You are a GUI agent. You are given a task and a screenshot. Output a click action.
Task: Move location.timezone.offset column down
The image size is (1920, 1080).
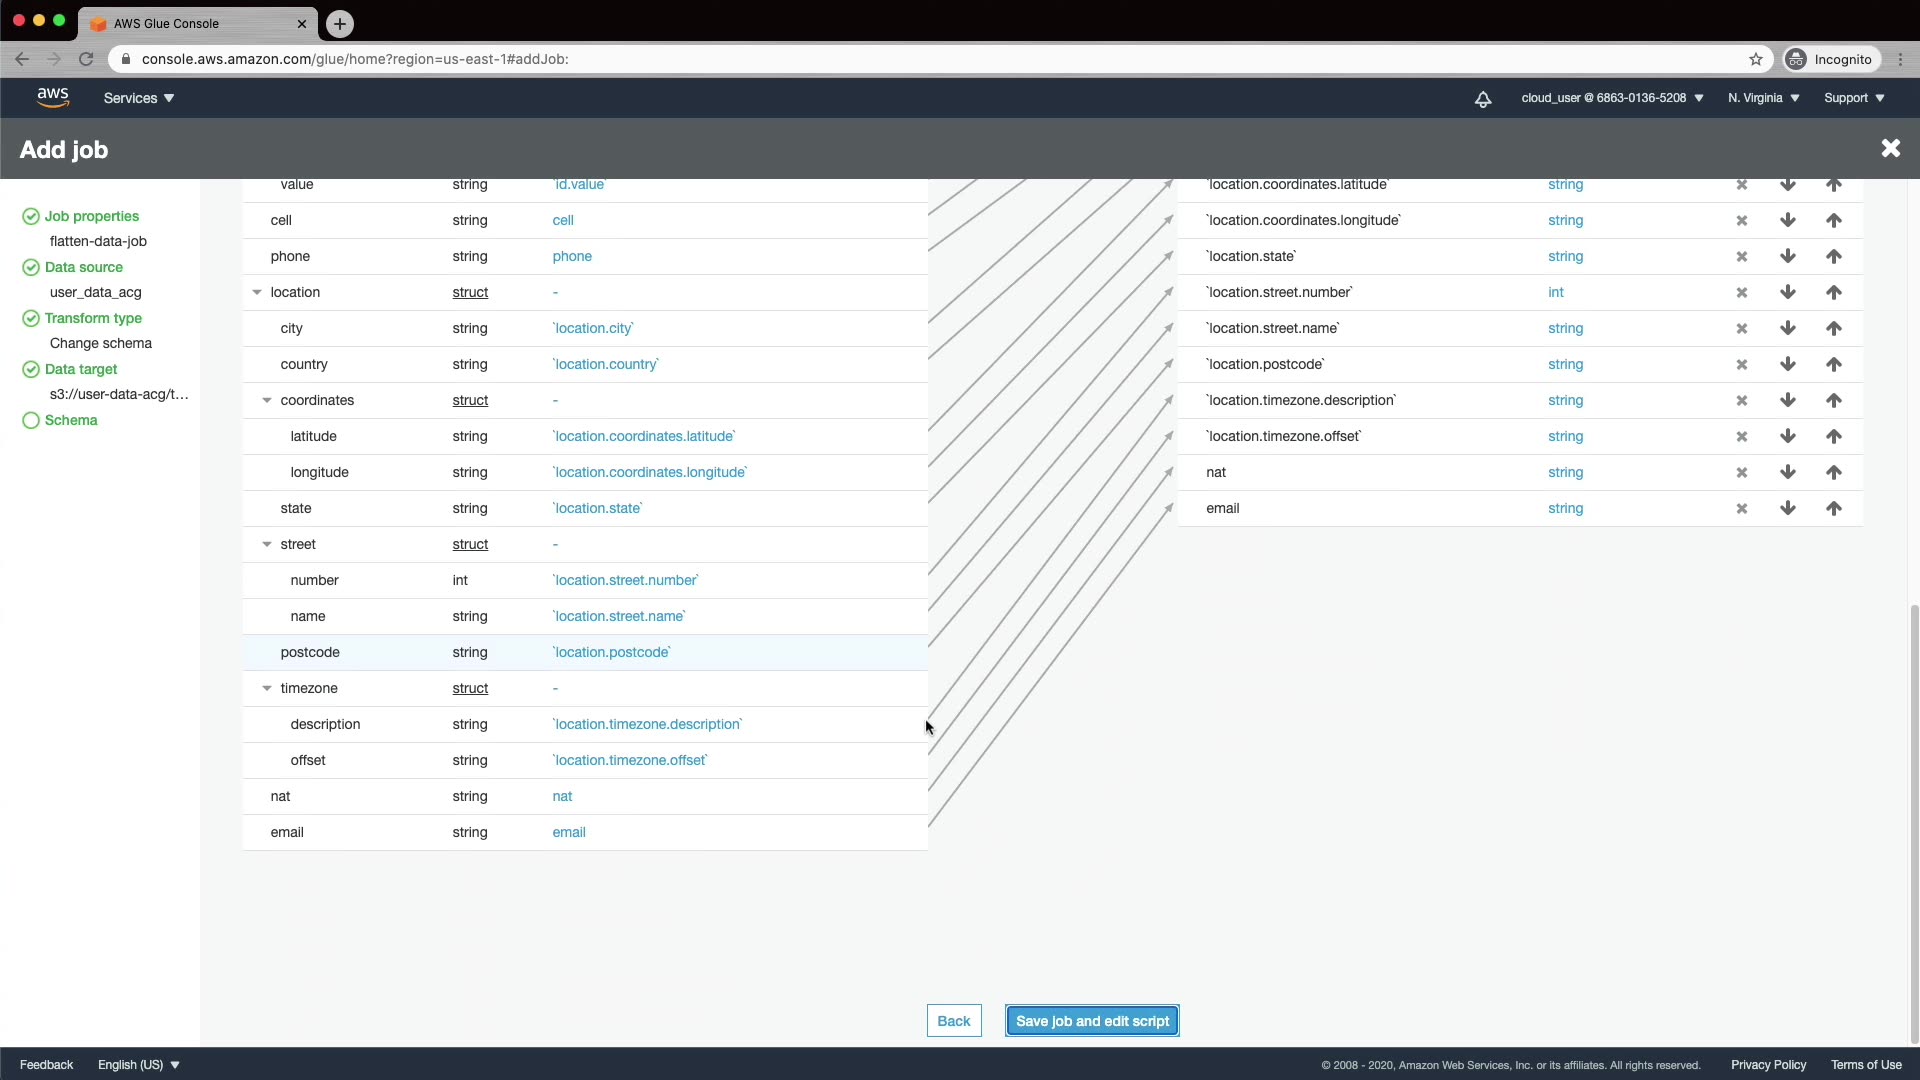1787,436
